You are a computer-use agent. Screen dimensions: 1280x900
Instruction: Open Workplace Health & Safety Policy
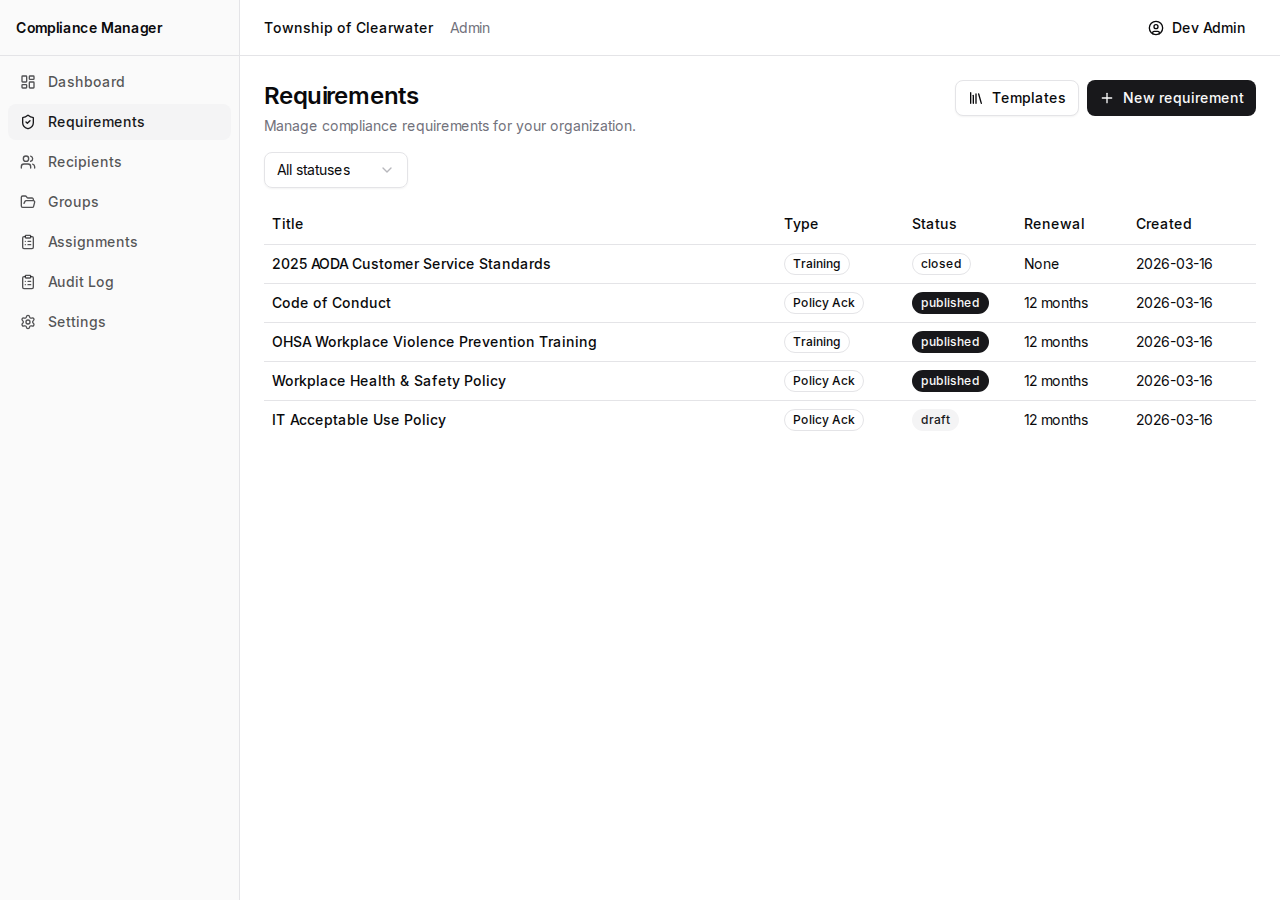click(x=389, y=381)
